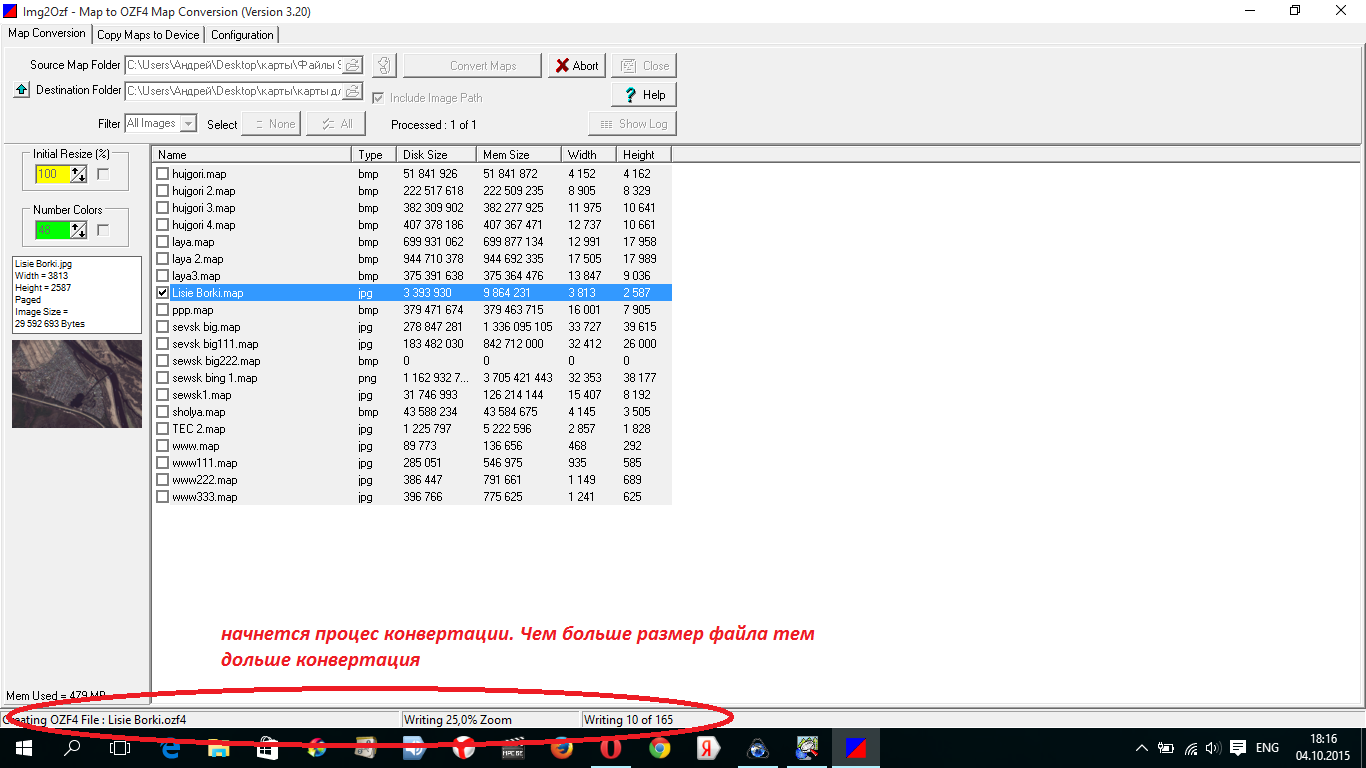Launch Opera from the taskbar
Screen dimensions: 1366x768
[610, 747]
